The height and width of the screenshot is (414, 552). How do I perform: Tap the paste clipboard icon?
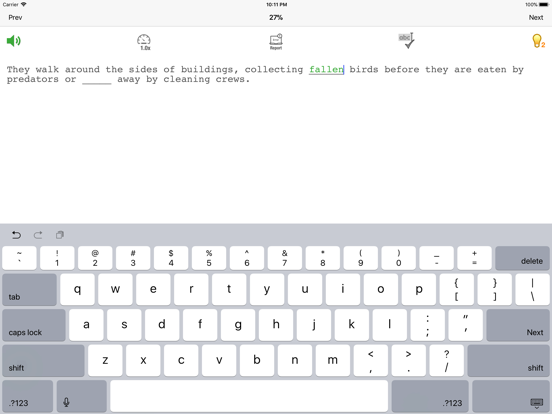click(60, 235)
